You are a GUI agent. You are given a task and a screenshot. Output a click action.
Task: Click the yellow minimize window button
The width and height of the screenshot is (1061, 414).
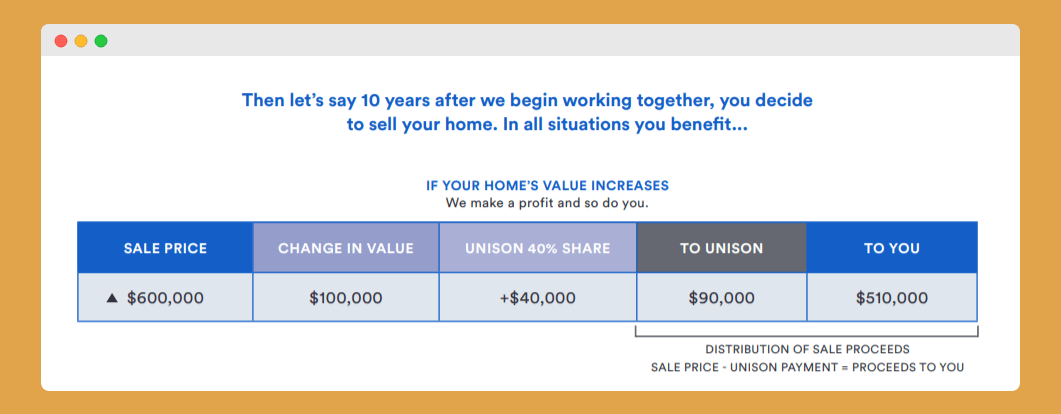[x=81, y=41]
